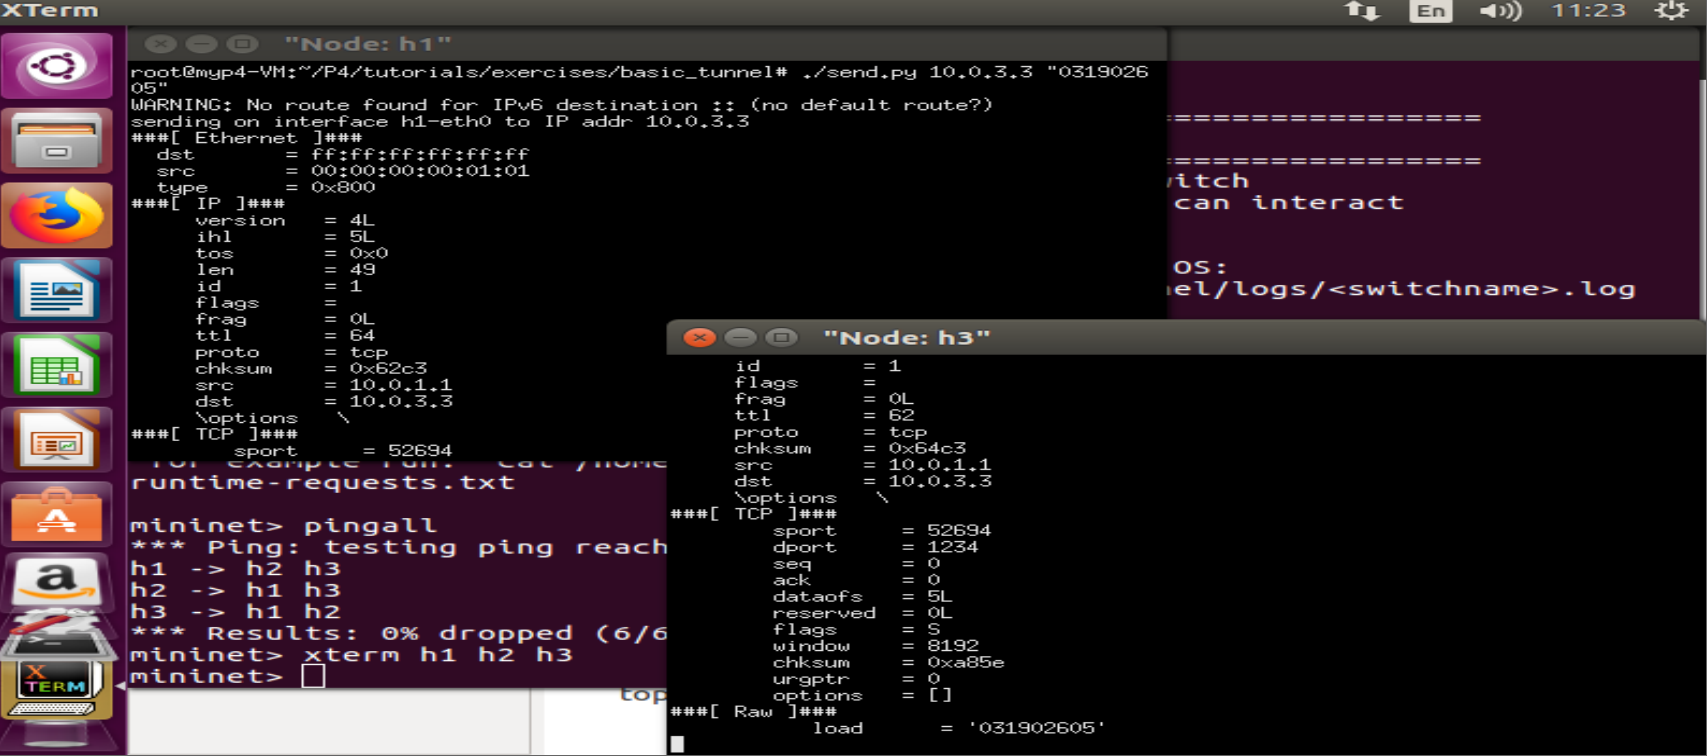1707x756 pixels.
Task: Click the "tos = 0x0" line
Action: coord(292,254)
